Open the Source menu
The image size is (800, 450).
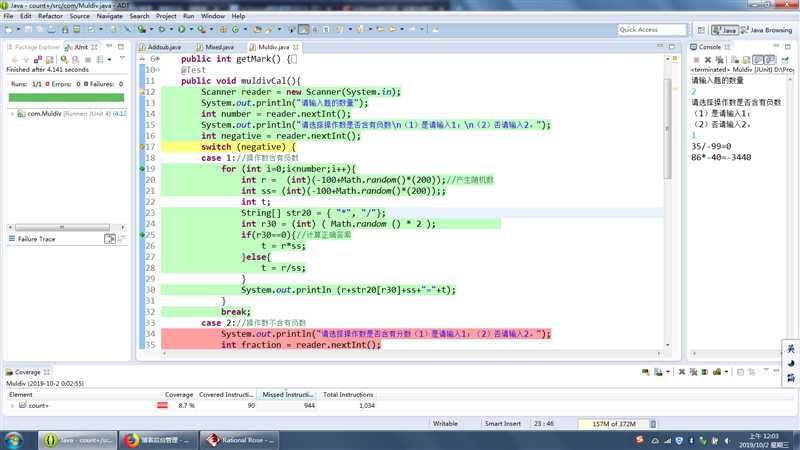pos(80,16)
